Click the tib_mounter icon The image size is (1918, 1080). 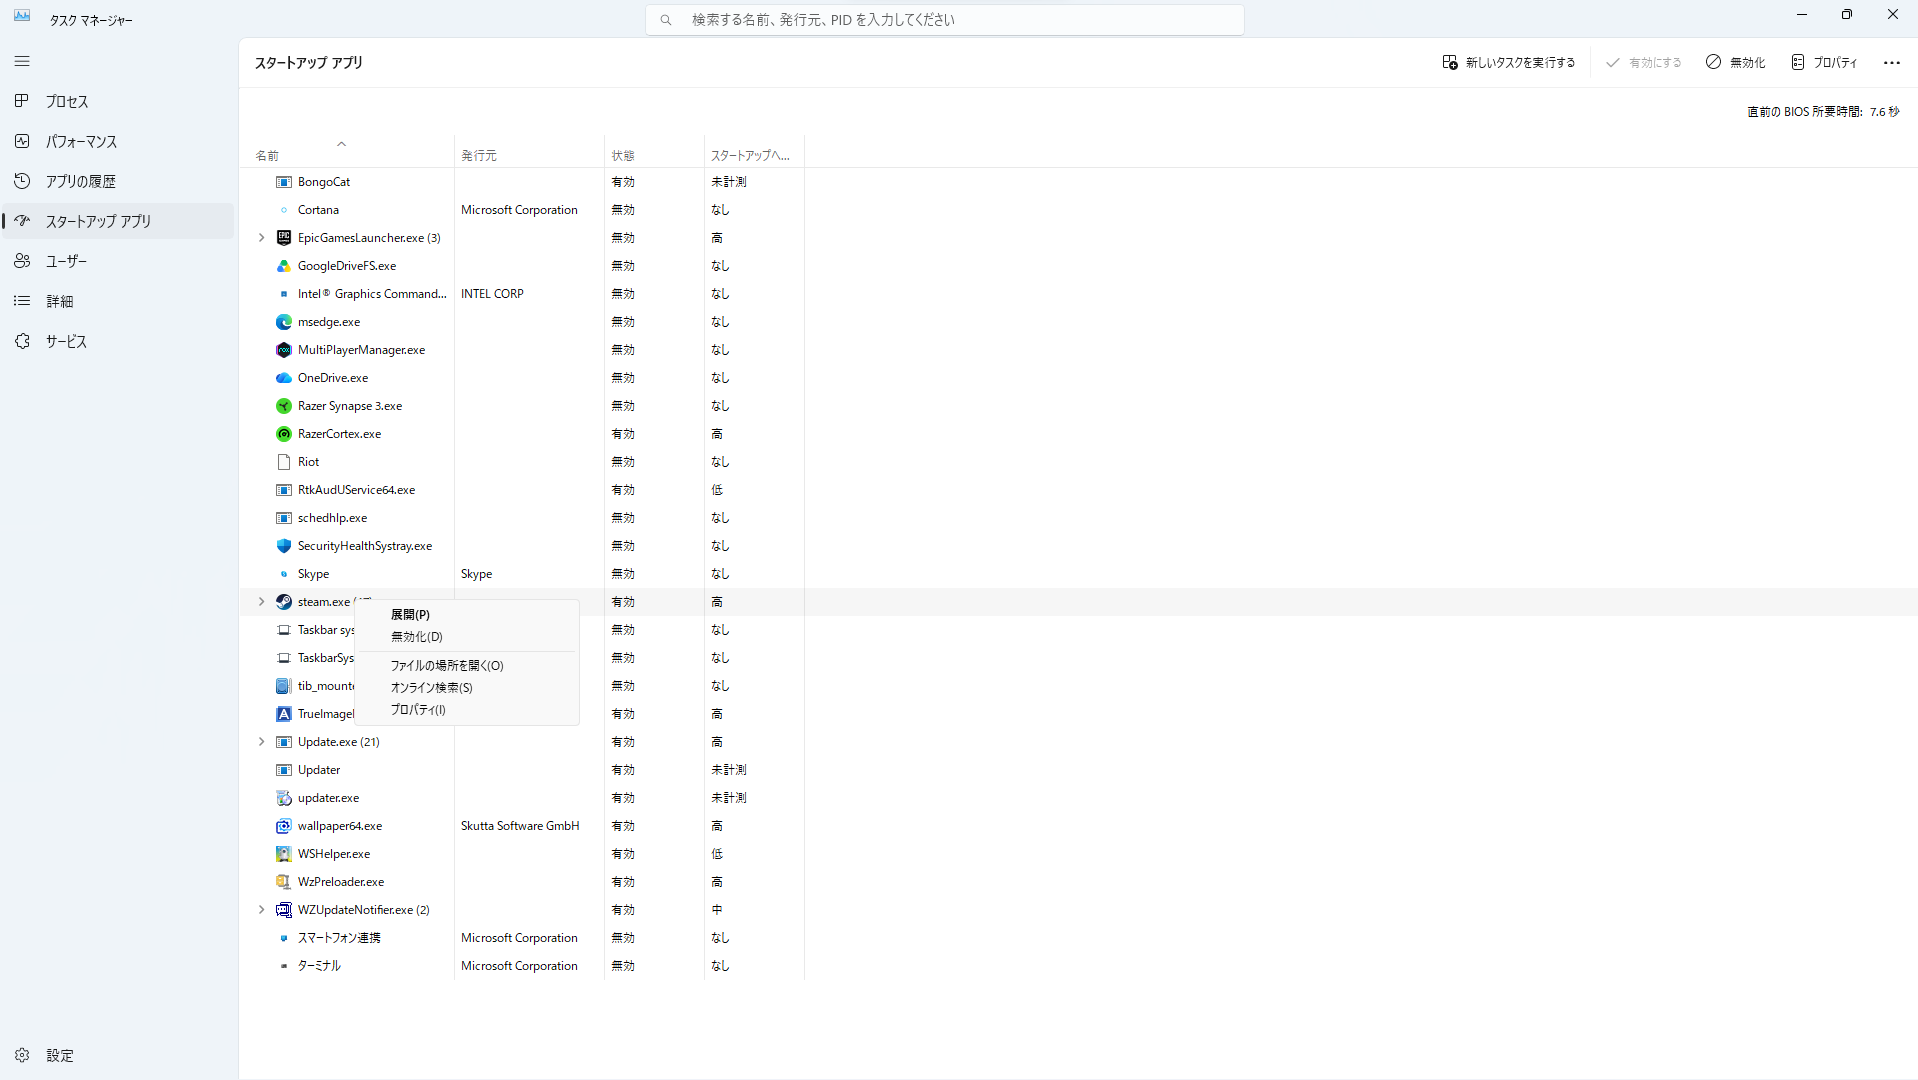coord(284,686)
